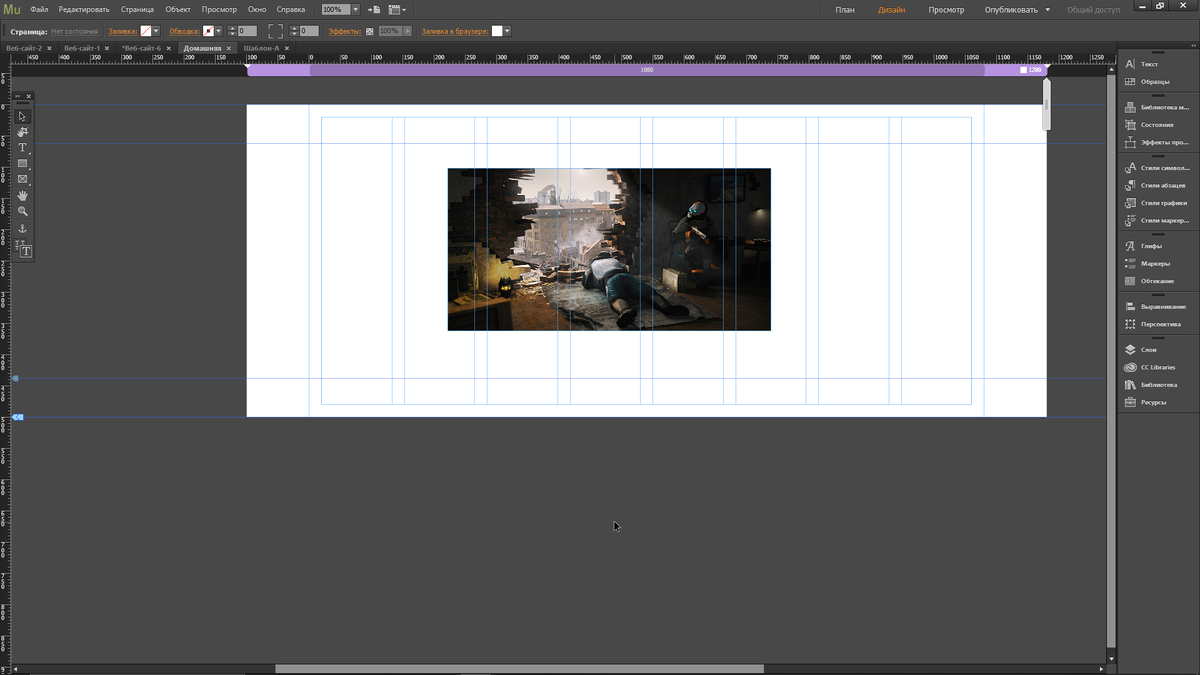Click the browser fill white swatch
This screenshot has width=1200, height=675.
tap(496, 32)
